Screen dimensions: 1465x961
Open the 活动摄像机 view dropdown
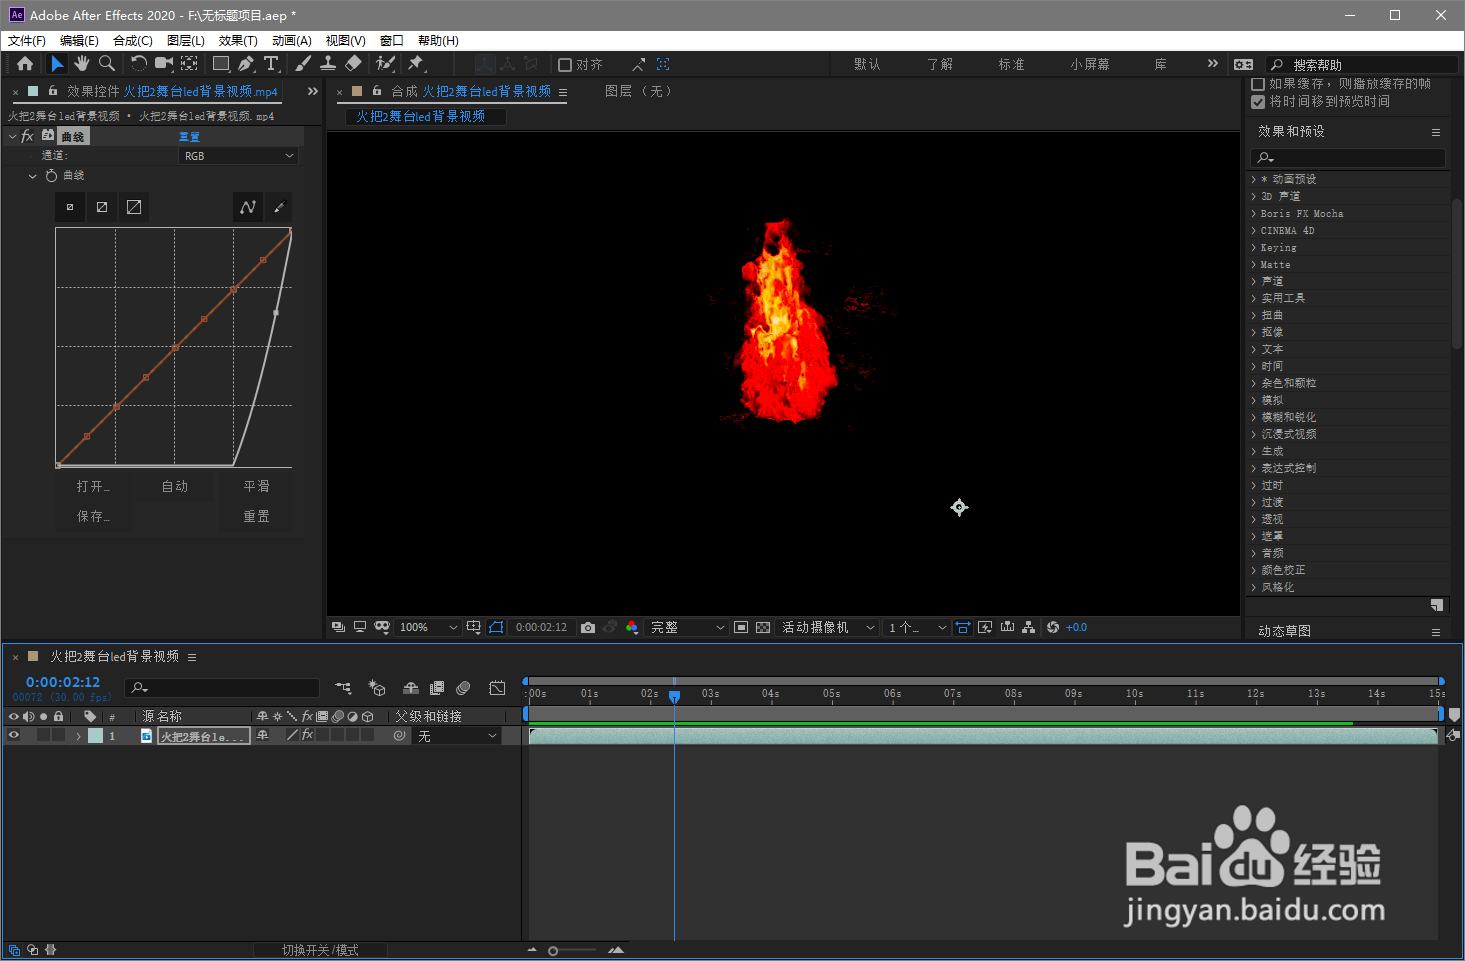tap(828, 627)
